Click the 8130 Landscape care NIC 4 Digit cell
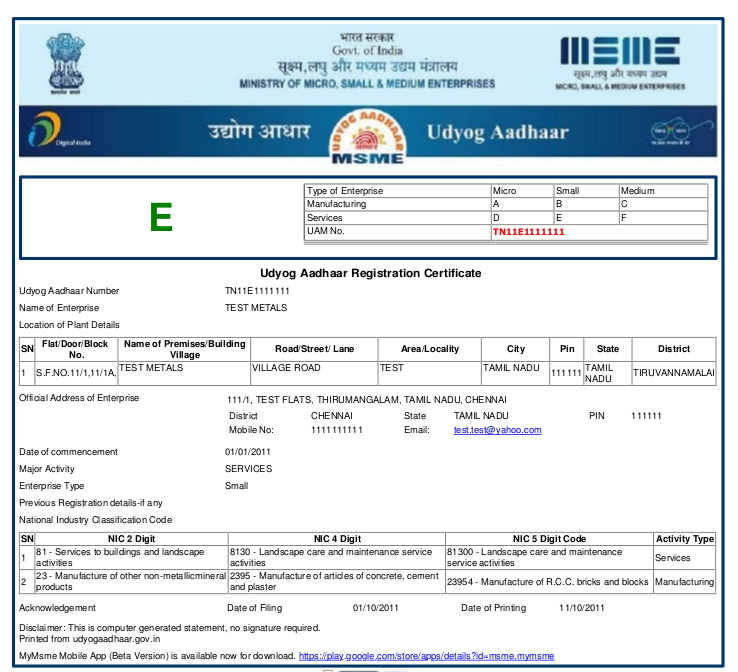 [335, 557]
